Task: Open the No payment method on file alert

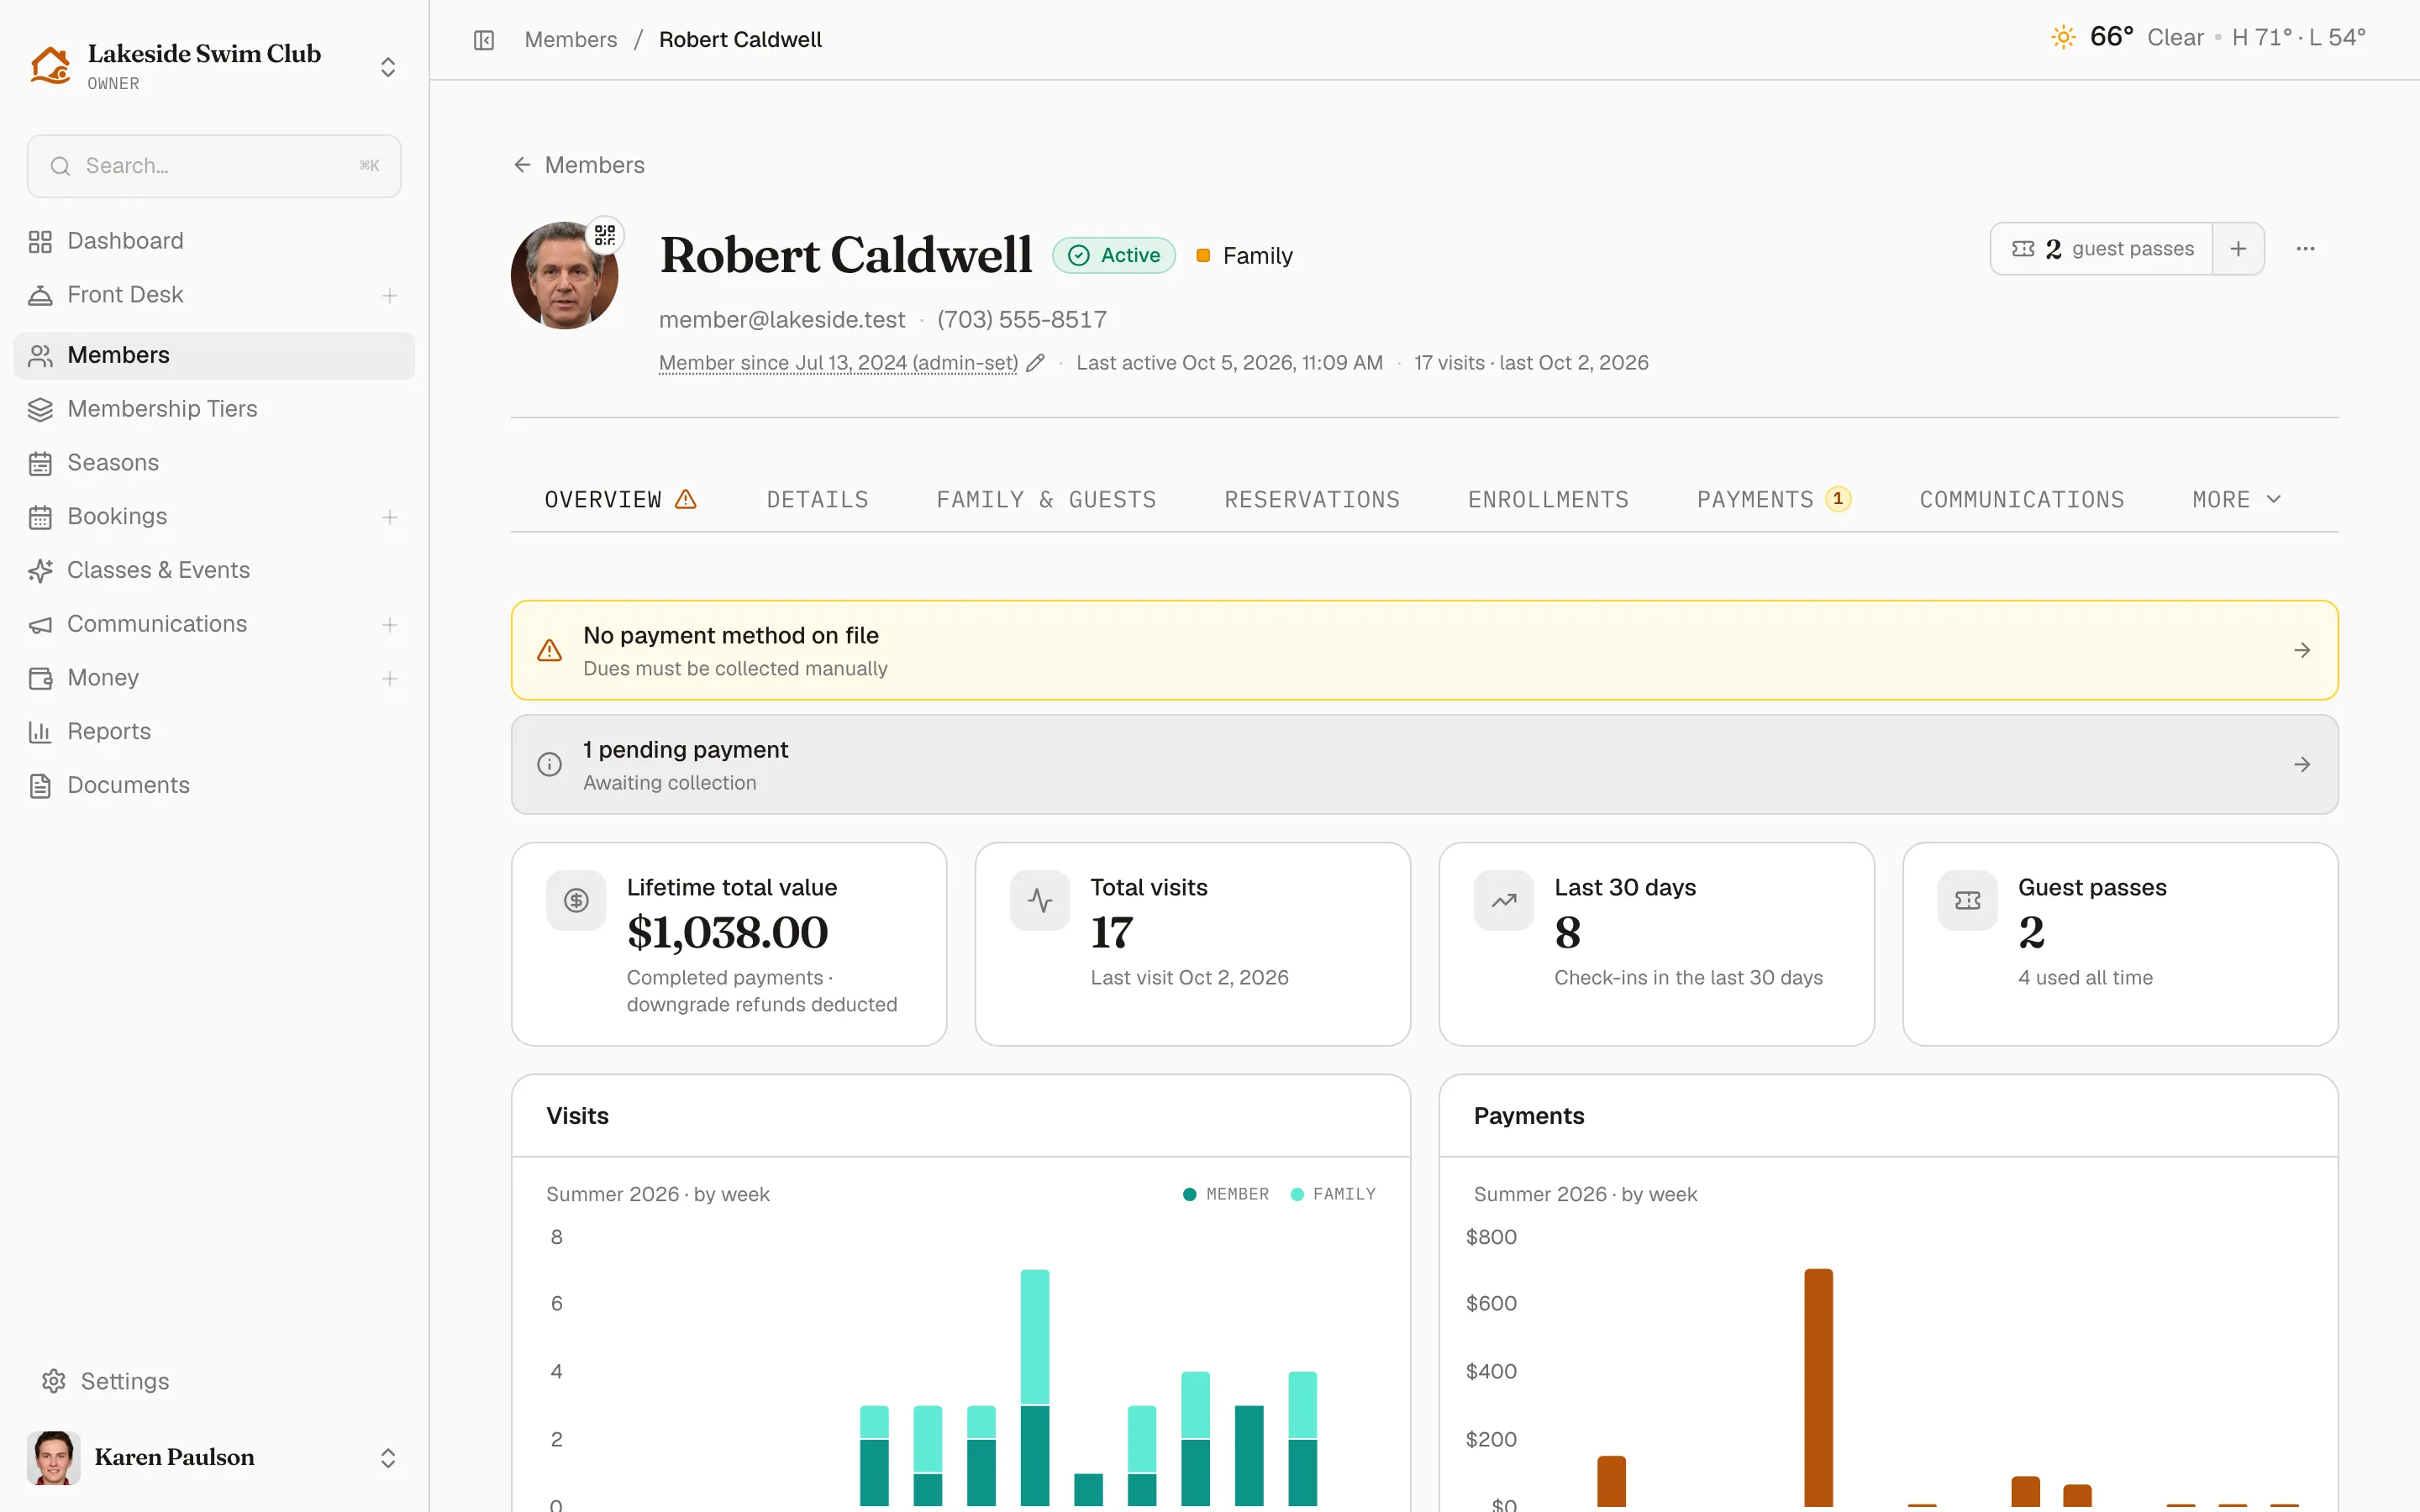Action: click(1424, 650)
